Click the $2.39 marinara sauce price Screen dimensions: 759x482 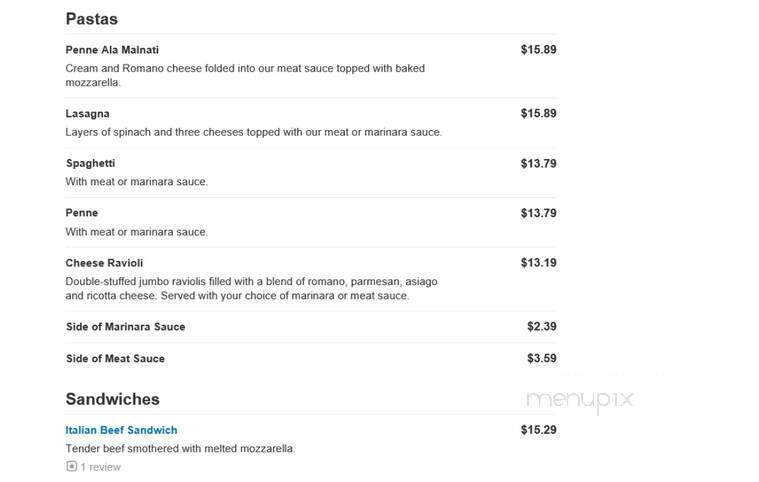pos(542,327)
